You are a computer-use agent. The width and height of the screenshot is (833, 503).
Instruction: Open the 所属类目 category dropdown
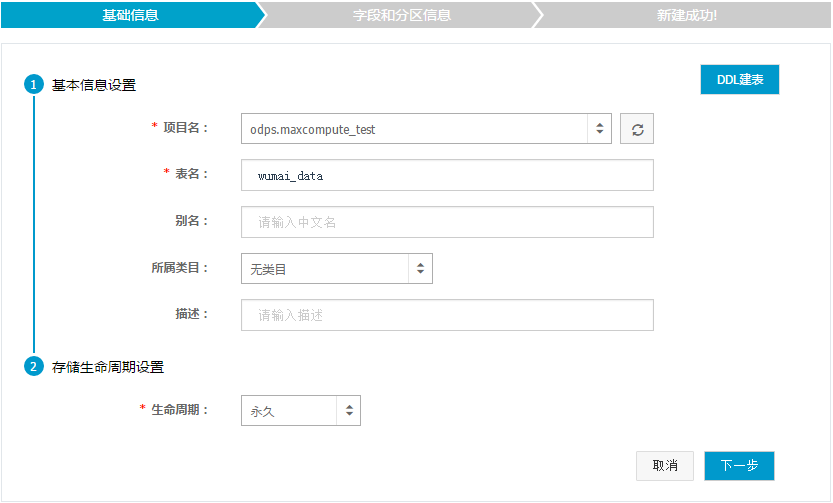pyautogui.click(x=337, y=268)
